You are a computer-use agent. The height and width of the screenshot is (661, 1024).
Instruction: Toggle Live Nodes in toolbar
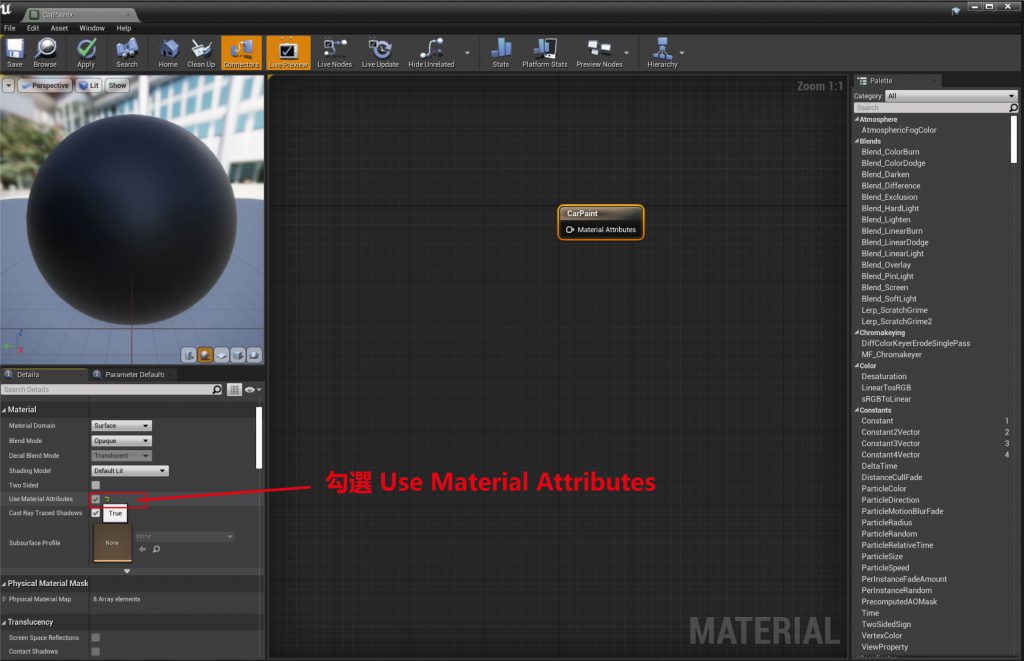[334, 52]
